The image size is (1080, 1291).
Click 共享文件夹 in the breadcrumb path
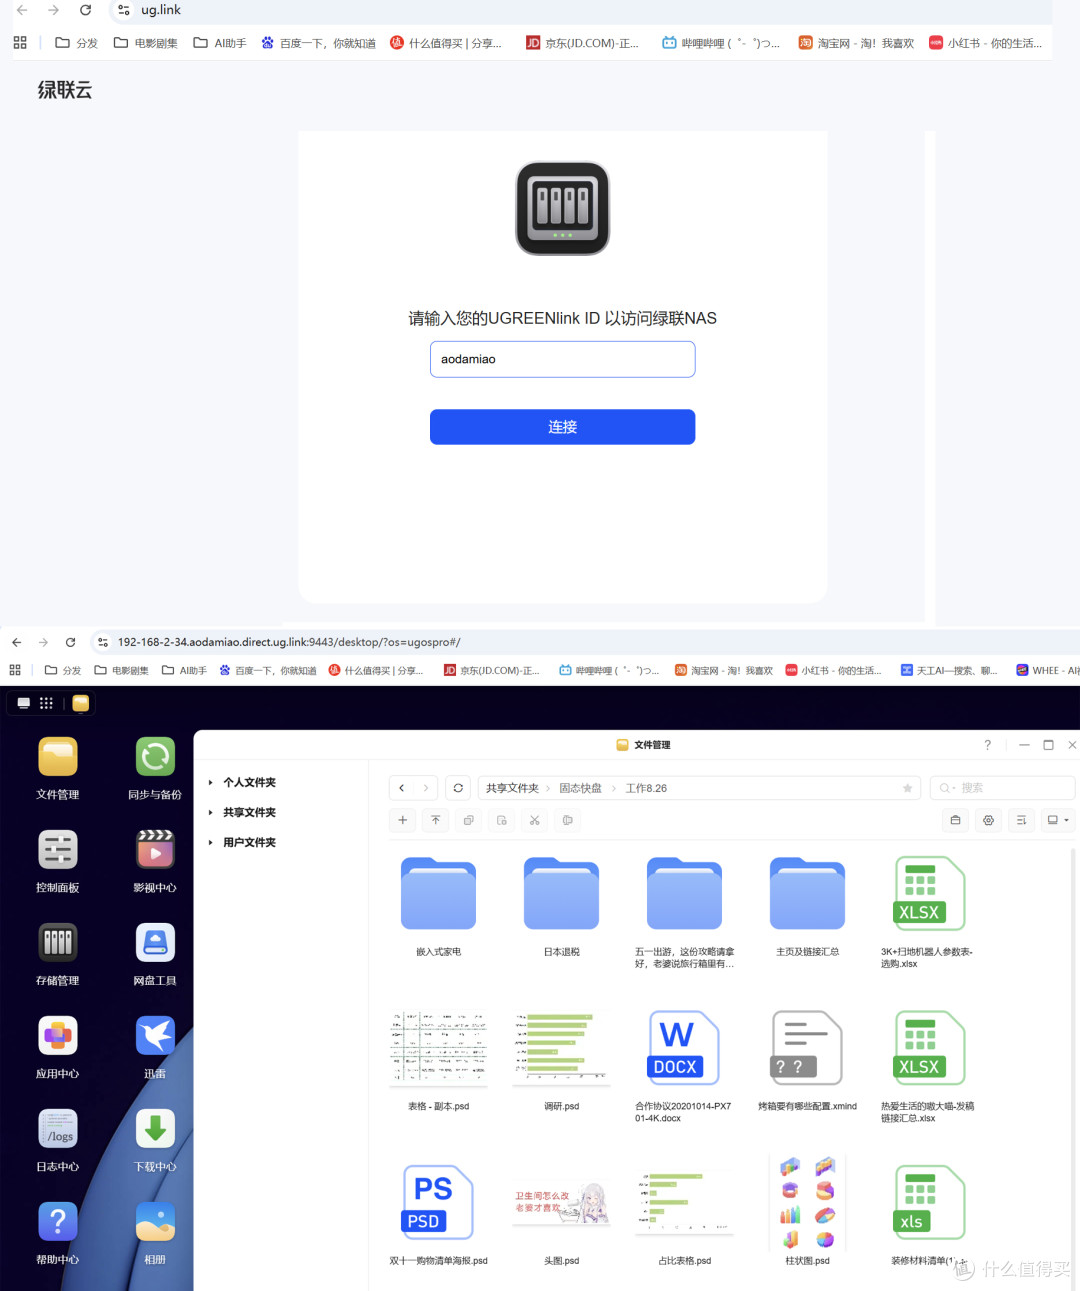(x=512, y=788)
